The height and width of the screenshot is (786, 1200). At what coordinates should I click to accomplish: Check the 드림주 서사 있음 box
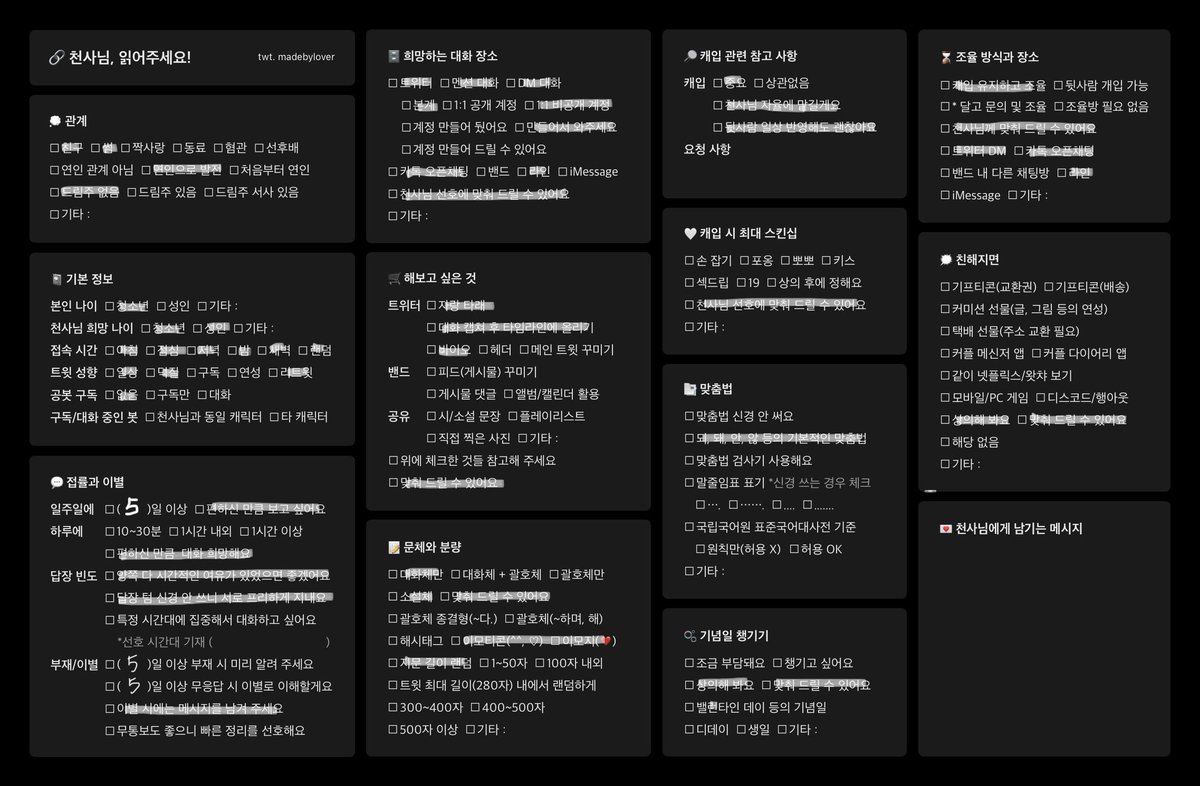click(208, 192)
